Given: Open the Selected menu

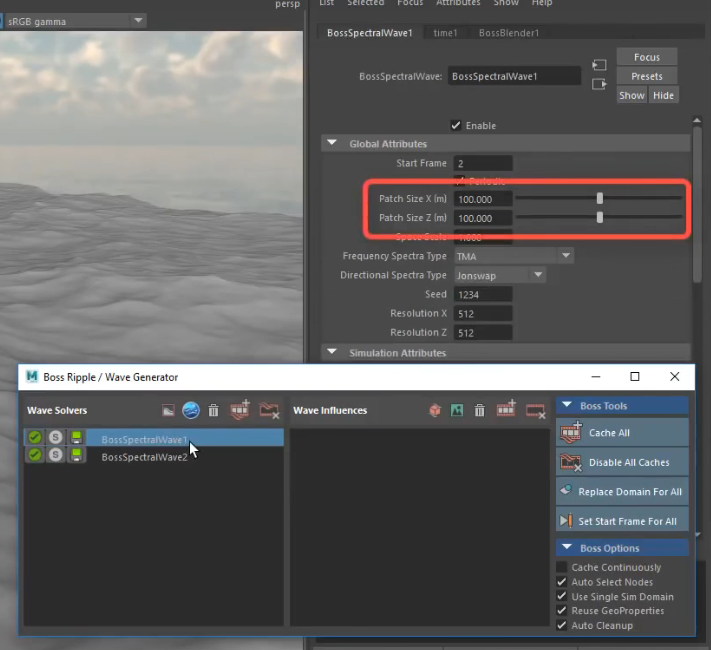Looking at the screenshot, I should pos(365,3).
